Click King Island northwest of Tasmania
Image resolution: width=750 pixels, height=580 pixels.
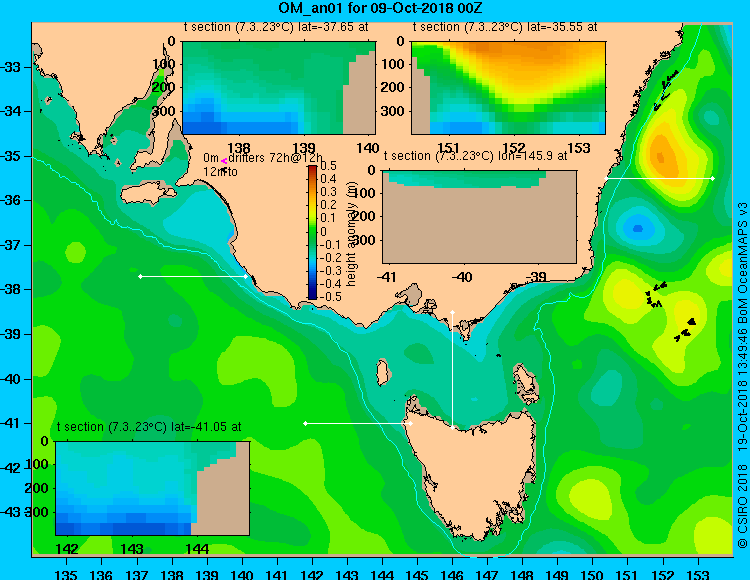tap(382, 372)
